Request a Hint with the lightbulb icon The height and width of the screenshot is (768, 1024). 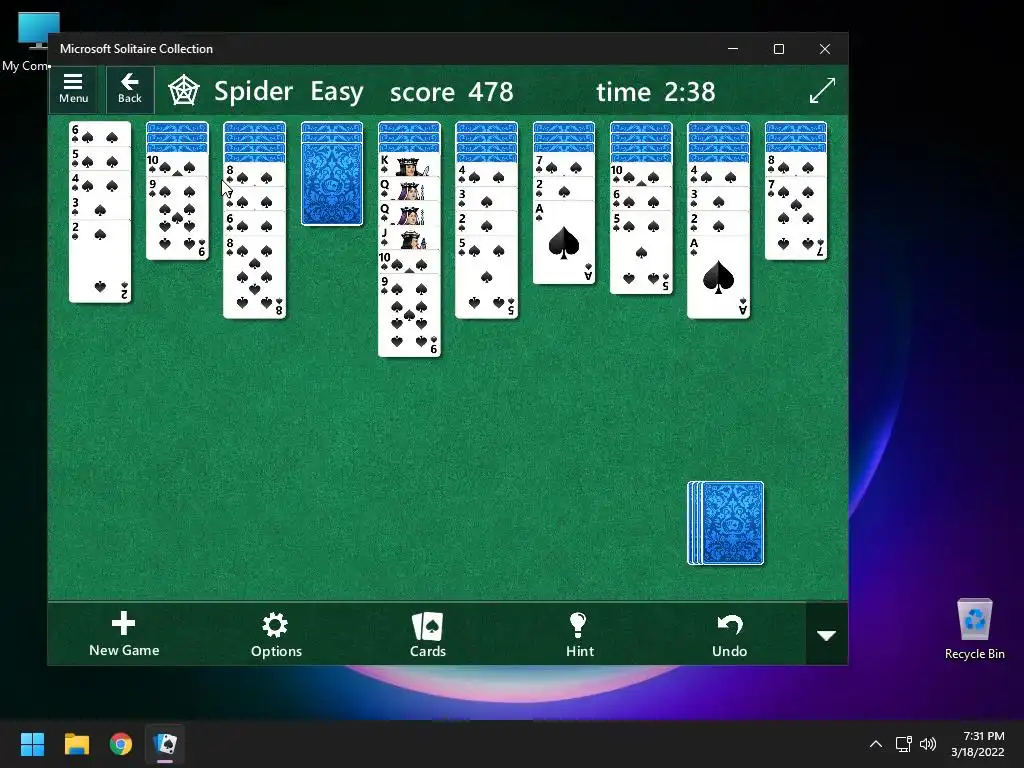point(579,633)
